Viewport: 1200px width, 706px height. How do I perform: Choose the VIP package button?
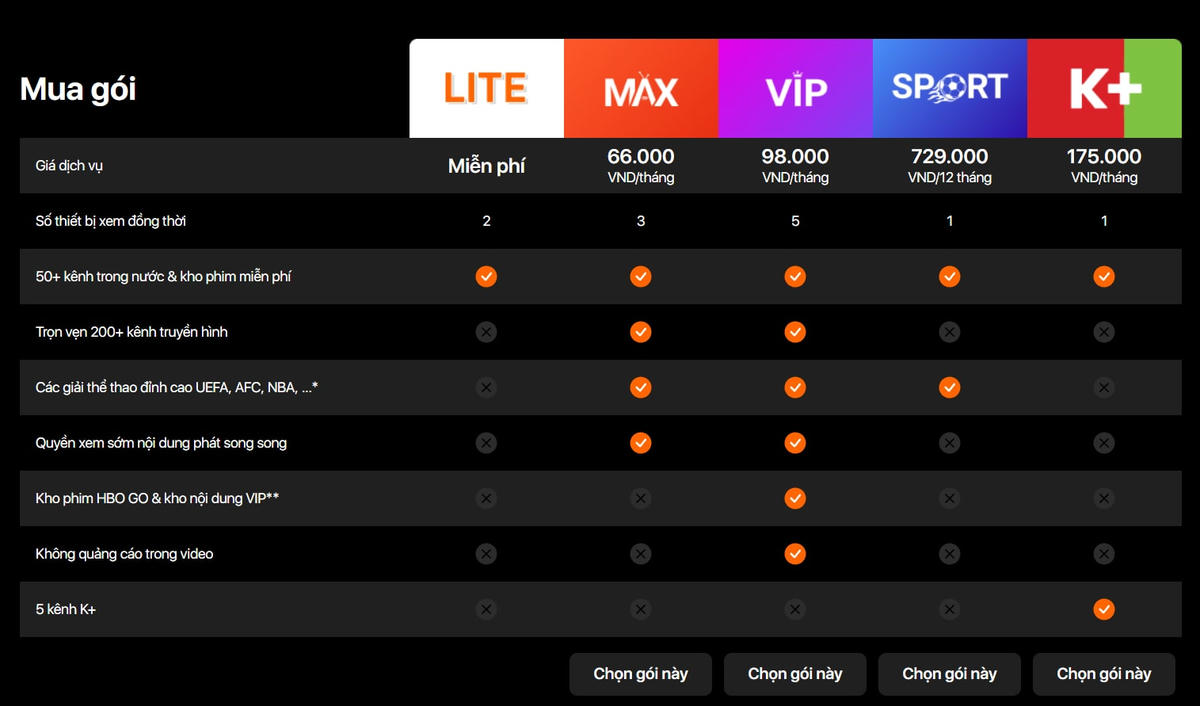tap(795, 674)
